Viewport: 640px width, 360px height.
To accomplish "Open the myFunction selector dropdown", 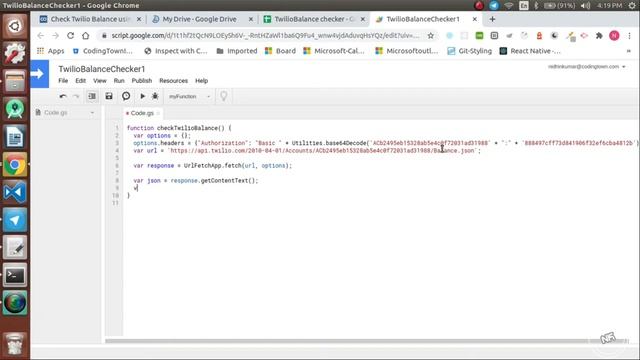I will (x=189, y=96).
